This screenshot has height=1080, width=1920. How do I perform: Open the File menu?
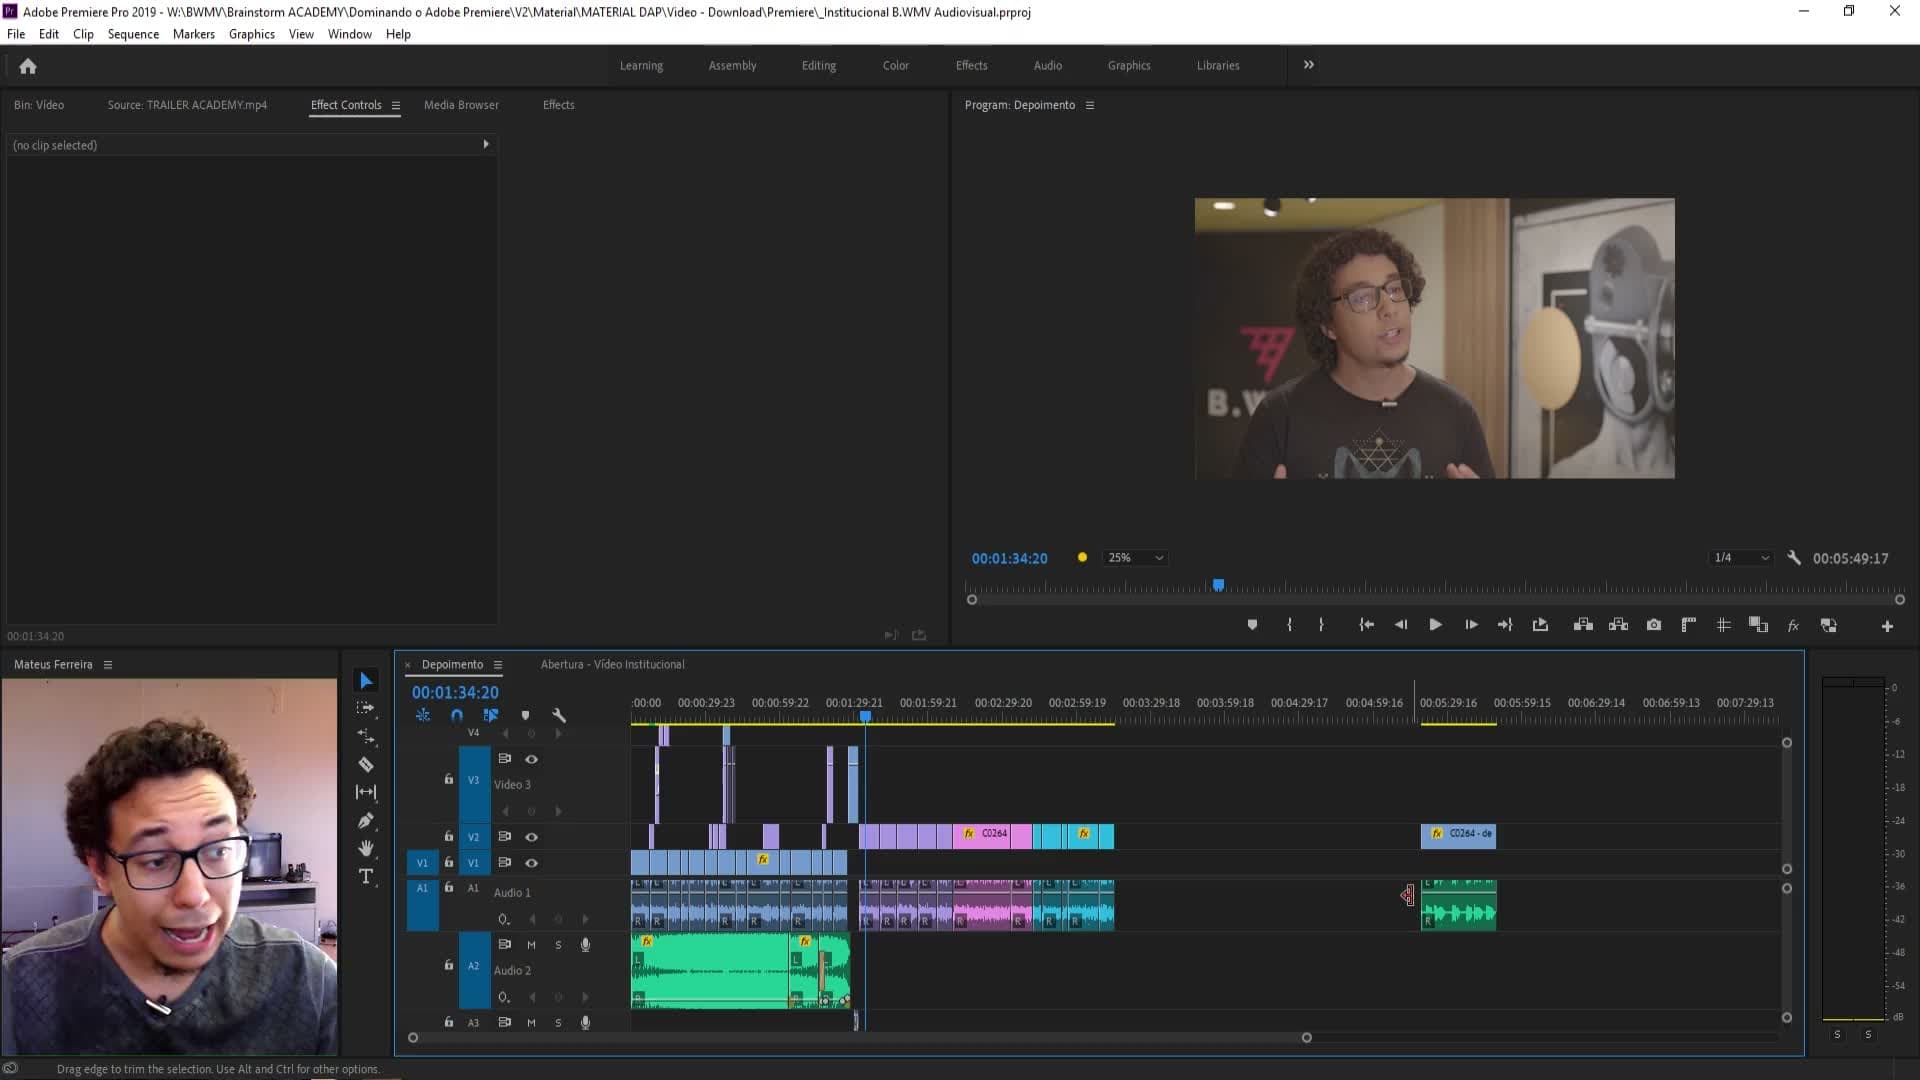[x=16, y=34]
